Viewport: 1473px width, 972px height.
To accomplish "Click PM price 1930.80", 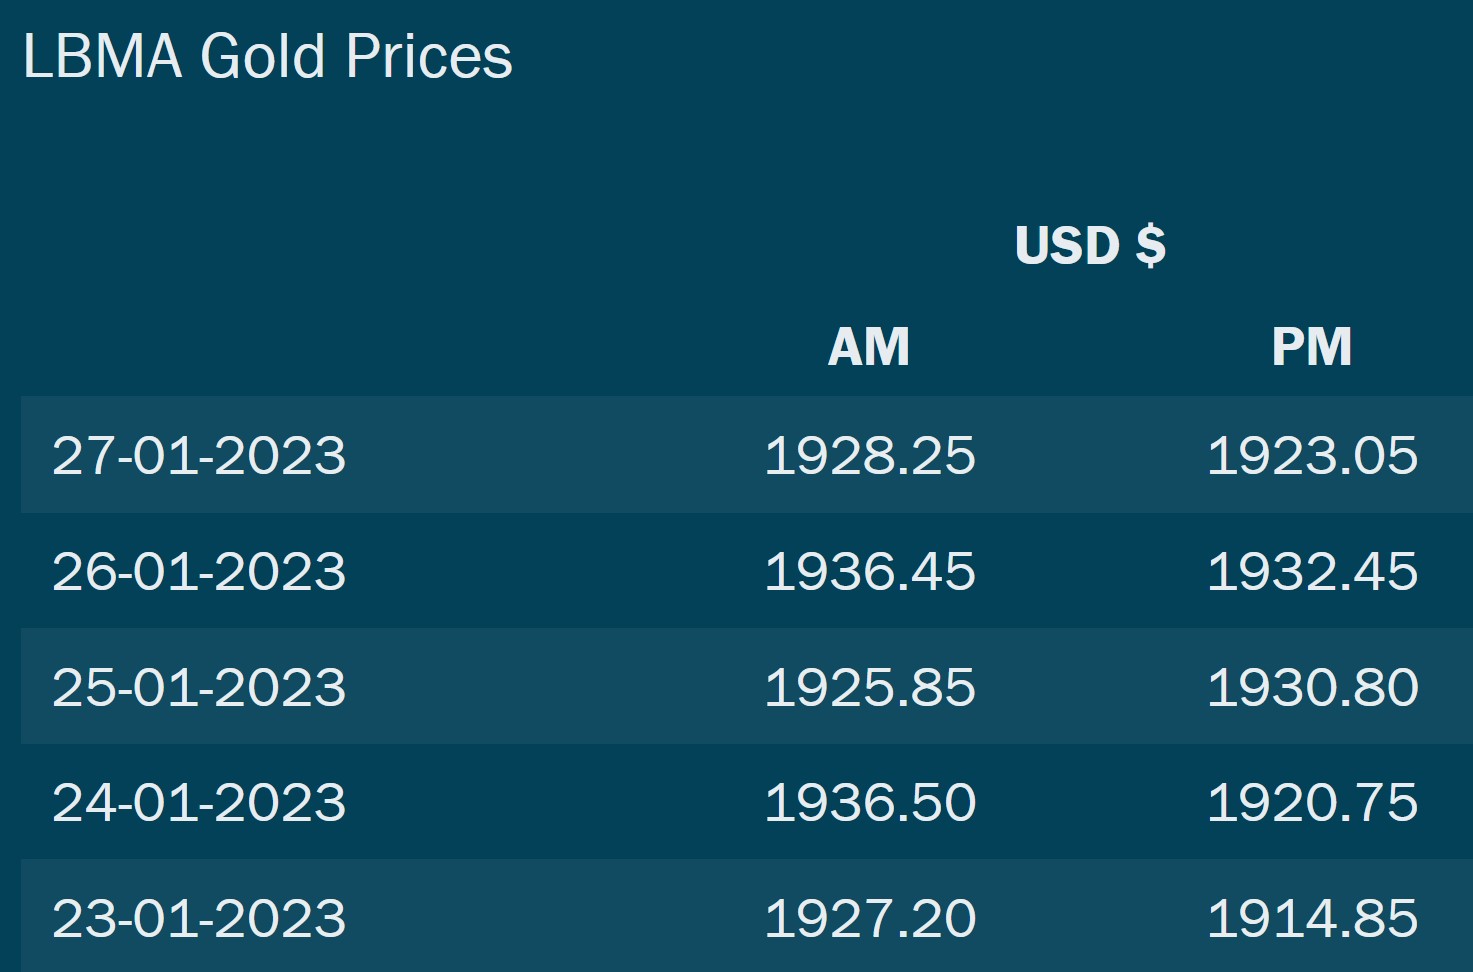I will (1312, 687).
